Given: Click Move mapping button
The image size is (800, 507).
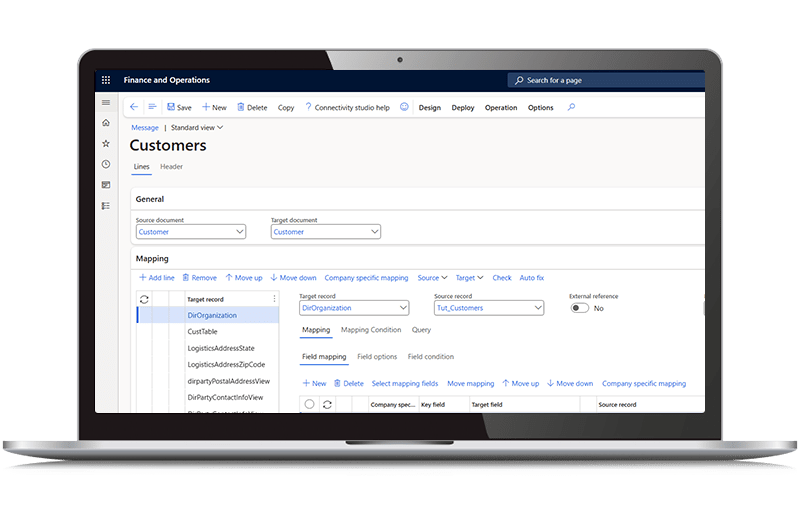Looking at the screenshot, I should pyautogui.click(x=470, y=384).
